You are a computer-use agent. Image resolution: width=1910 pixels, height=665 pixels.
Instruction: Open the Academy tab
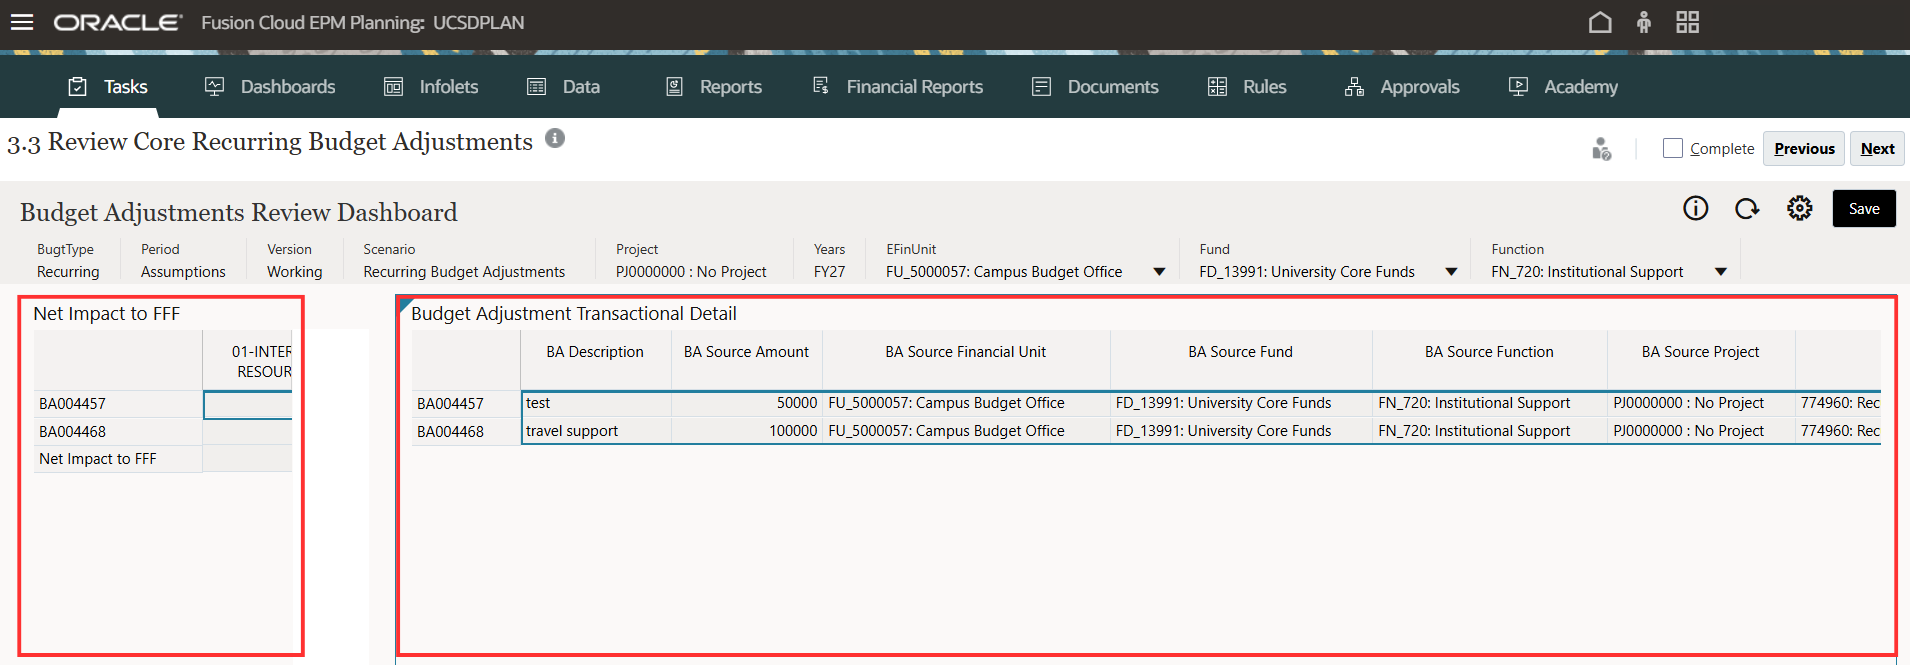point(1562,87)
